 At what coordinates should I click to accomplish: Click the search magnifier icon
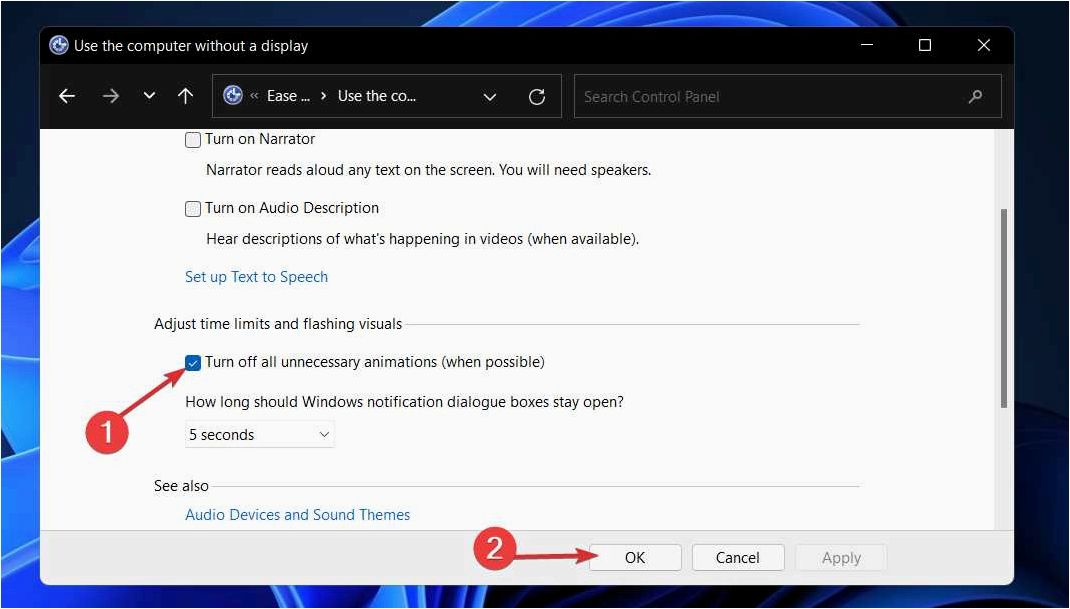[x=975, y=97]
